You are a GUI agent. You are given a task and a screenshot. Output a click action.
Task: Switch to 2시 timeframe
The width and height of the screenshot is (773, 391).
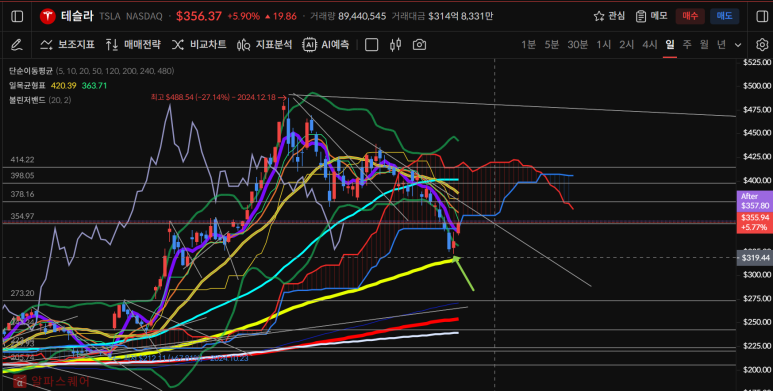coord(627,45)
